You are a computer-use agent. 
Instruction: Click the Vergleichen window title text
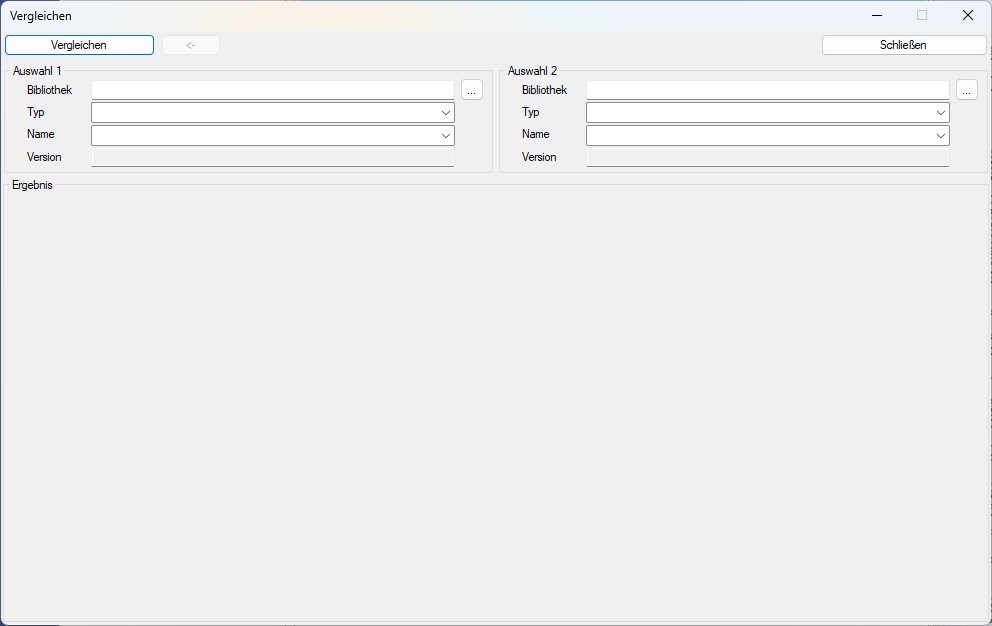tap(41, 16)
